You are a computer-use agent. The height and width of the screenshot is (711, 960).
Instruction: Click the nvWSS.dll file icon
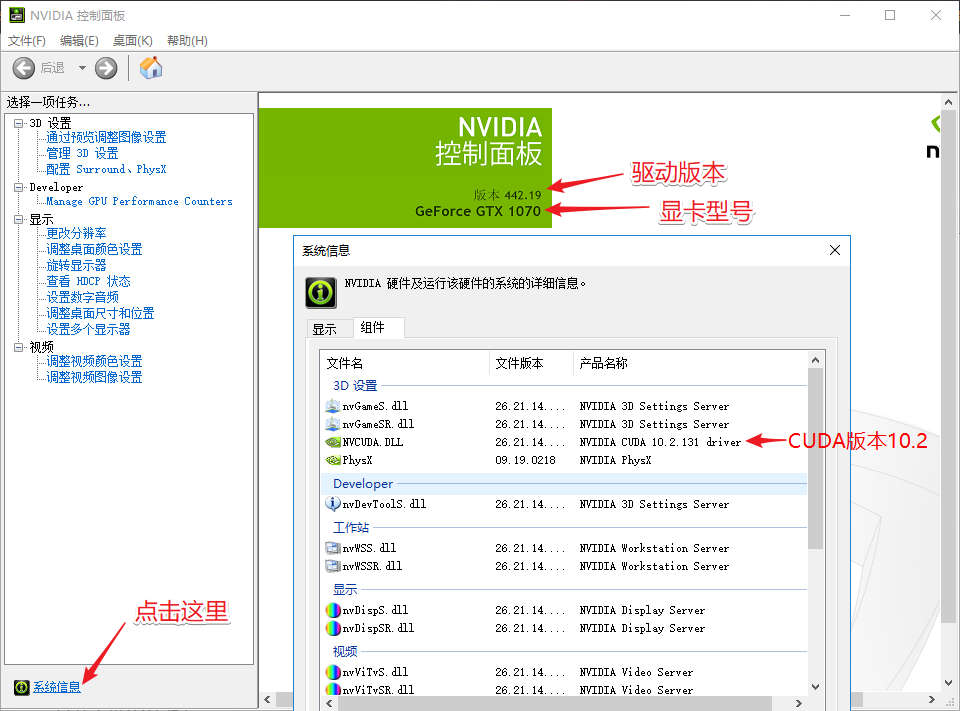tap(332, 548)
